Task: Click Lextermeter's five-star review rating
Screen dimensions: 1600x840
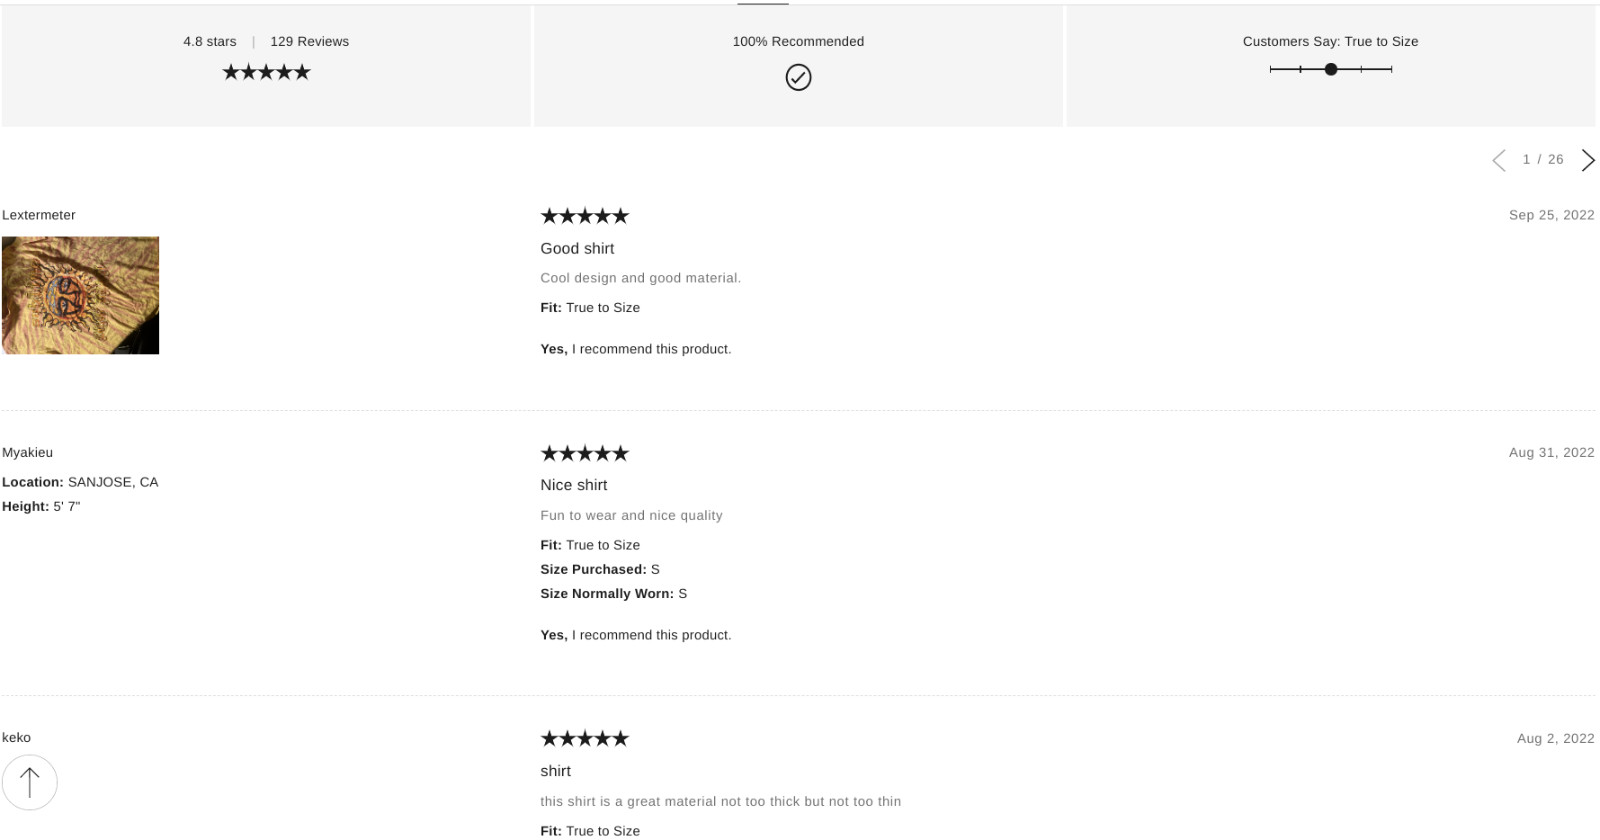Action: tap(584, 216)
